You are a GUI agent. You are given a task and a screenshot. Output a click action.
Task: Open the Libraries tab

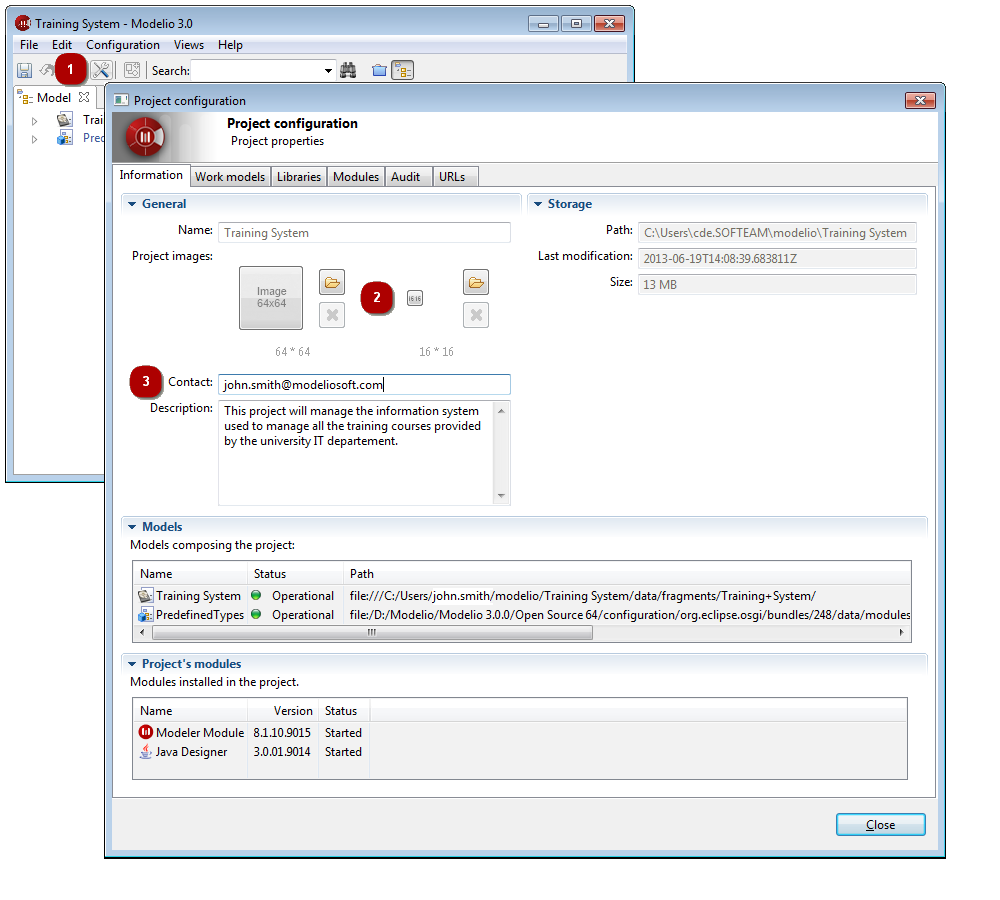(299, 177)
